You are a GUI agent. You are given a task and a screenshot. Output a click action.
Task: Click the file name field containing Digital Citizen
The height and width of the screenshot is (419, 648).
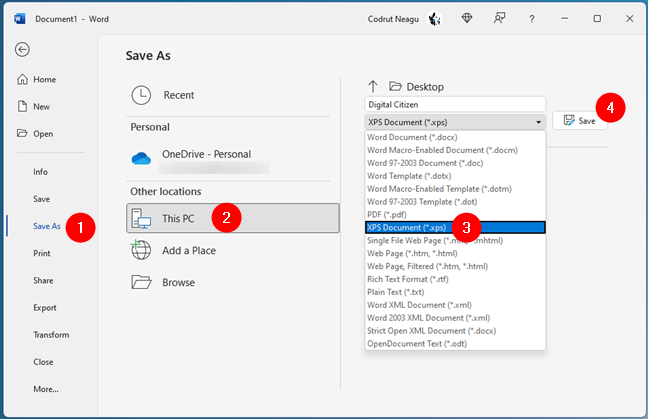click(455, 105)
